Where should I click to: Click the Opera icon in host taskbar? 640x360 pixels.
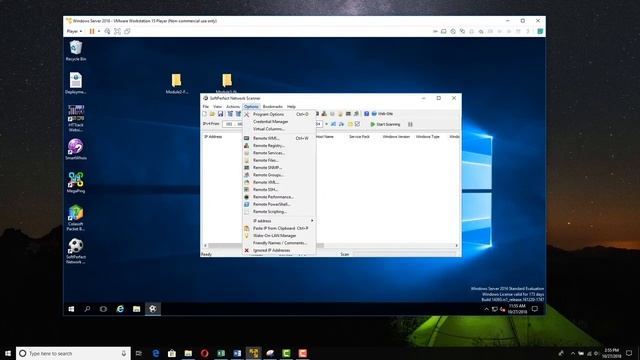click(204, 353)
